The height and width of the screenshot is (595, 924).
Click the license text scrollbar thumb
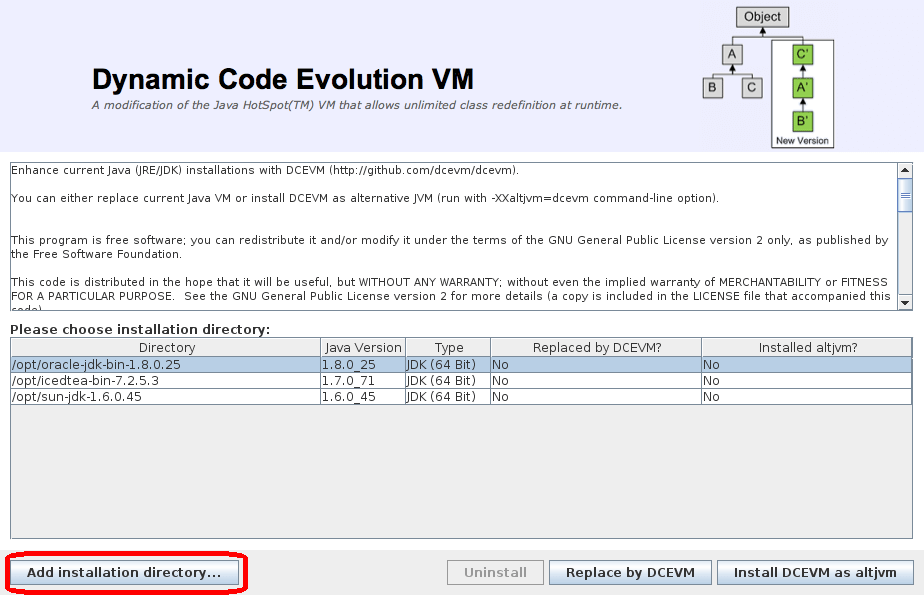coord(905,195)
